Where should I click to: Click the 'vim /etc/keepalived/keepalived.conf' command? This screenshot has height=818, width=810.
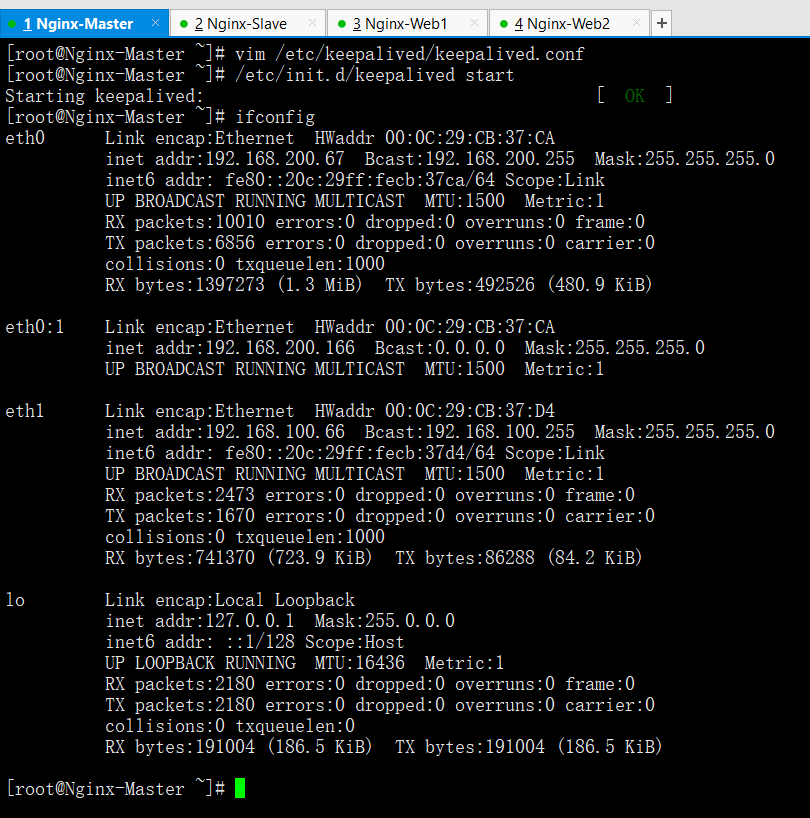409,54
